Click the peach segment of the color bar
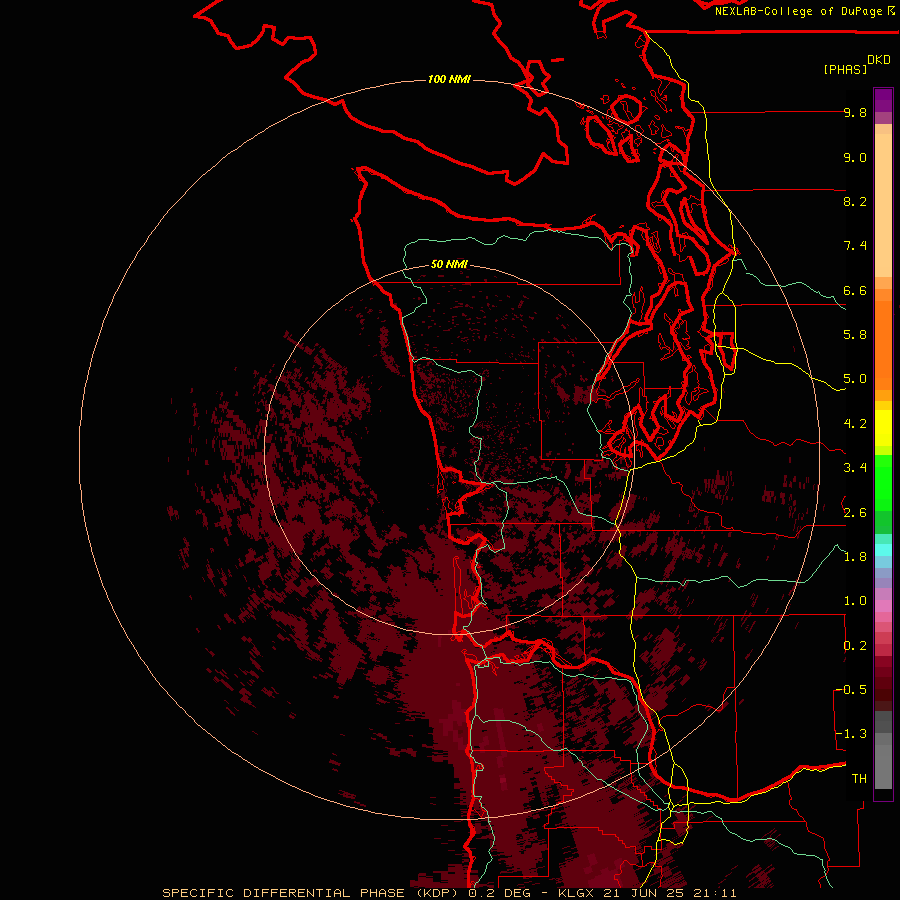900x900 pixels. tap(883, 205)
